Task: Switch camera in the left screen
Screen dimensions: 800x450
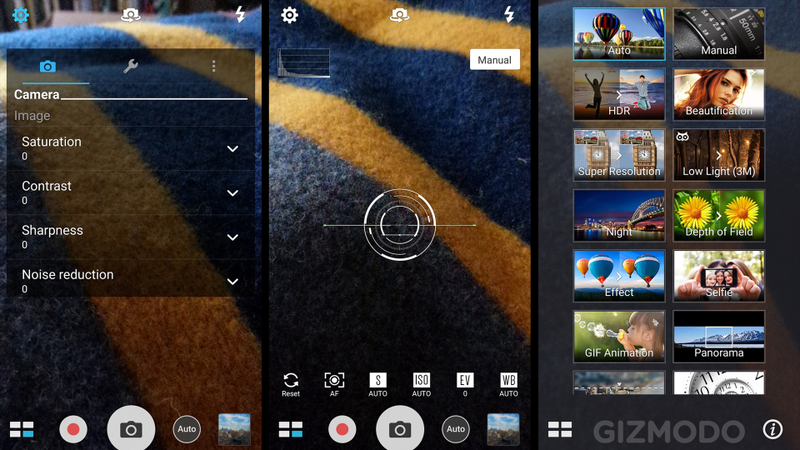Action: coord(130,15)
